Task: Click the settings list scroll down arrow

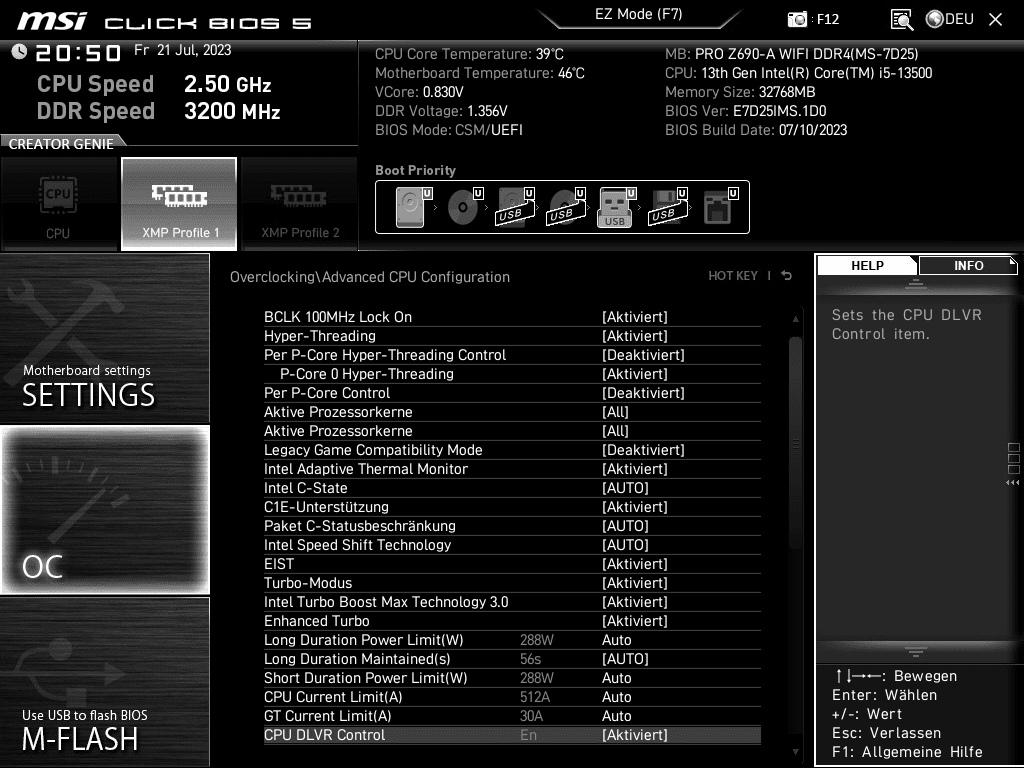Action: [x=795, y=752]
